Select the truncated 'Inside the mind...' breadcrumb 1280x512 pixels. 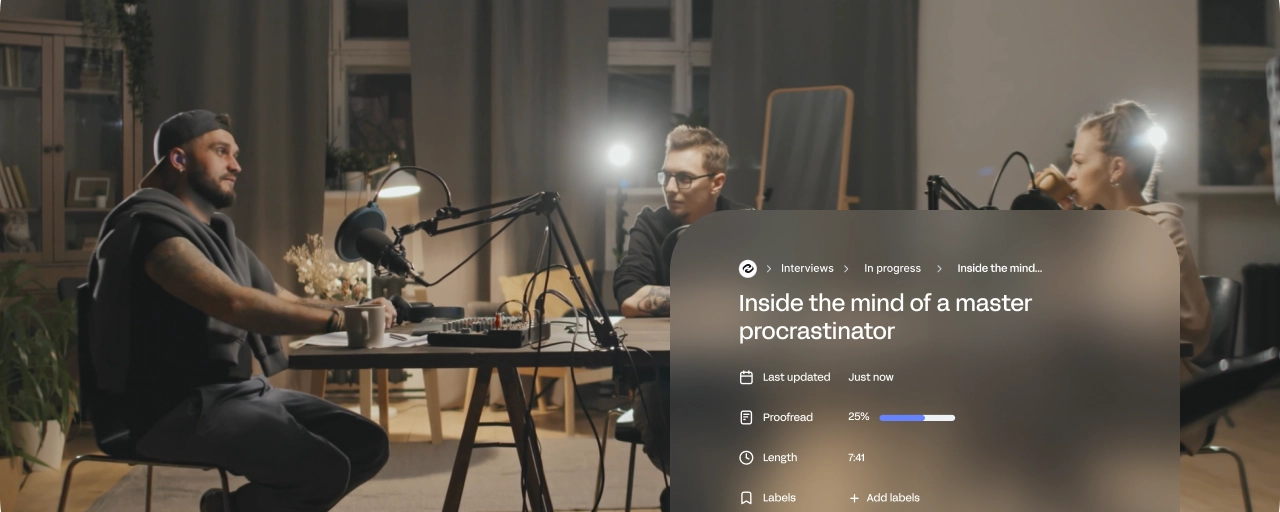999,269
